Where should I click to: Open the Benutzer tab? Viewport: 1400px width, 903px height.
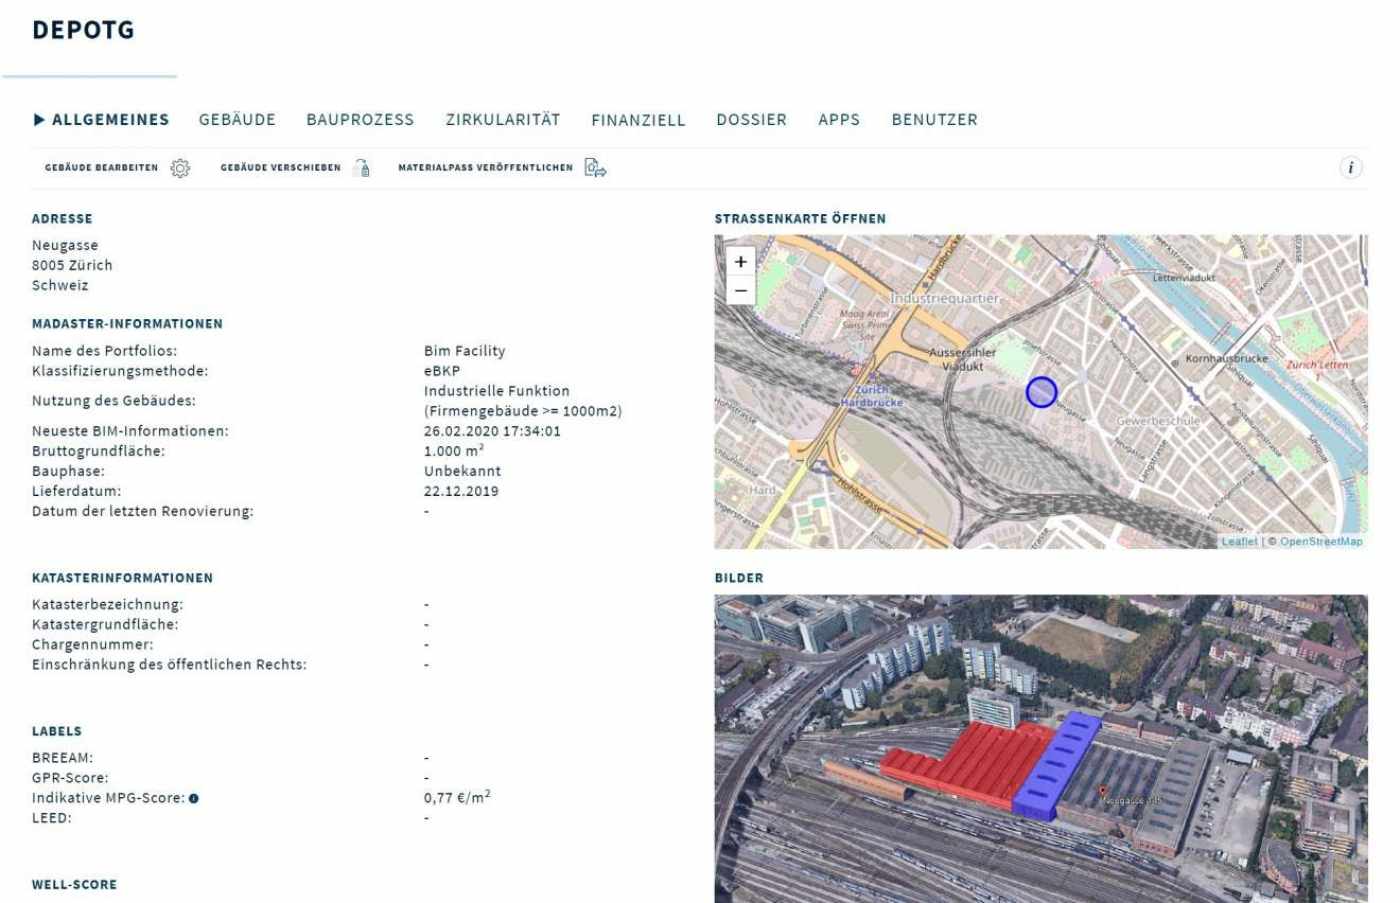[934, 120]
